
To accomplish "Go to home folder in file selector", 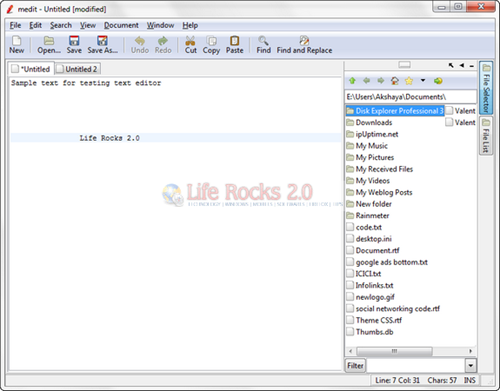I will pos(395,81).
